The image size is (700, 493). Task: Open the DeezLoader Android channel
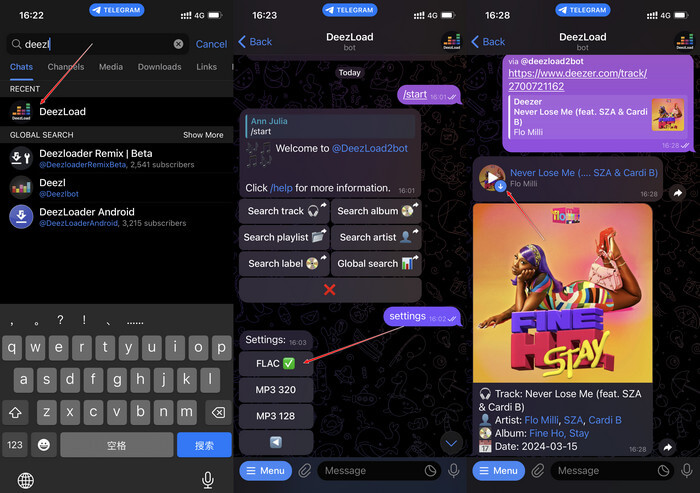[117, 217]
